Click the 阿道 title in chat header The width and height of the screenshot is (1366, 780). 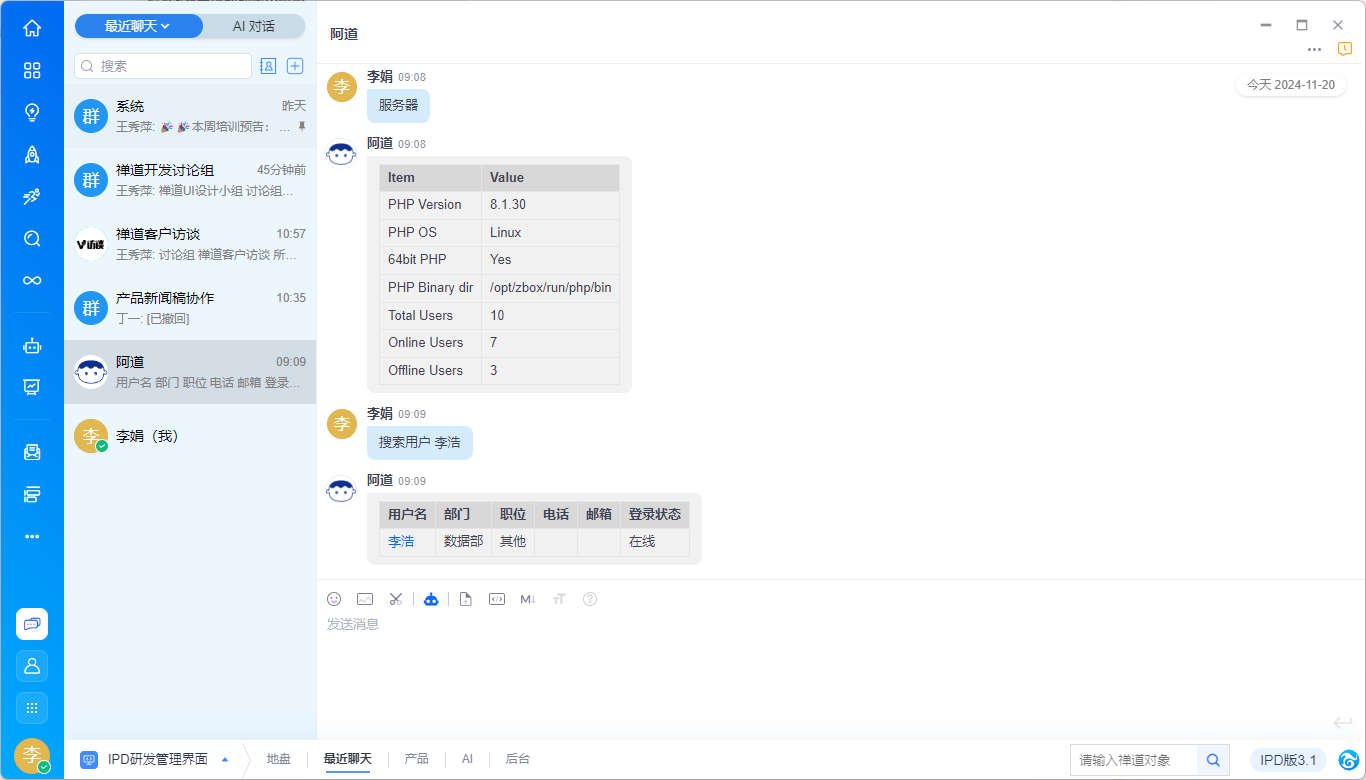(x=344, y=34)
